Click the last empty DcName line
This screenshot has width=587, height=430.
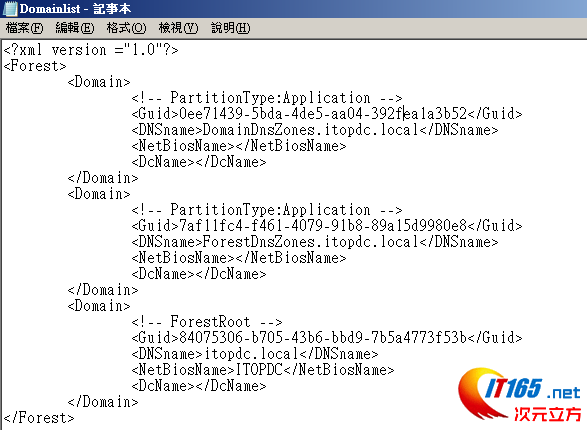pyautogui.click(x=199, y=386)
